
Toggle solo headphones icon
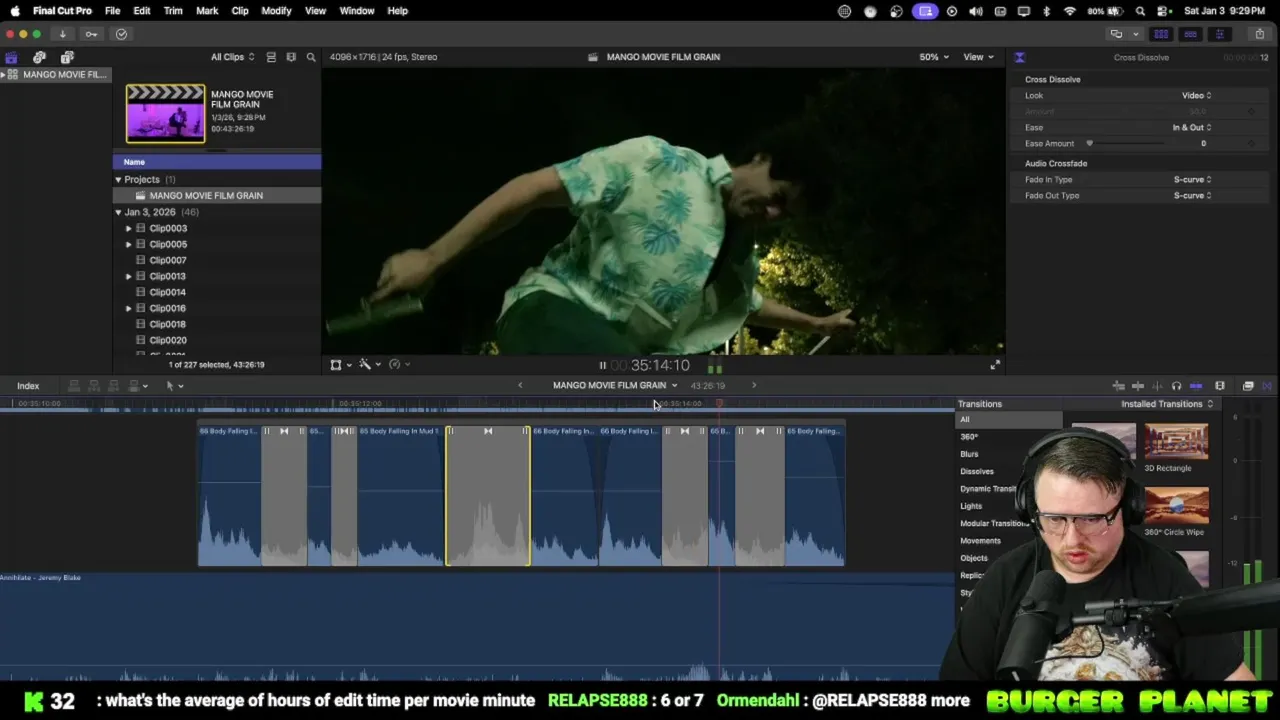(1176, 386)
